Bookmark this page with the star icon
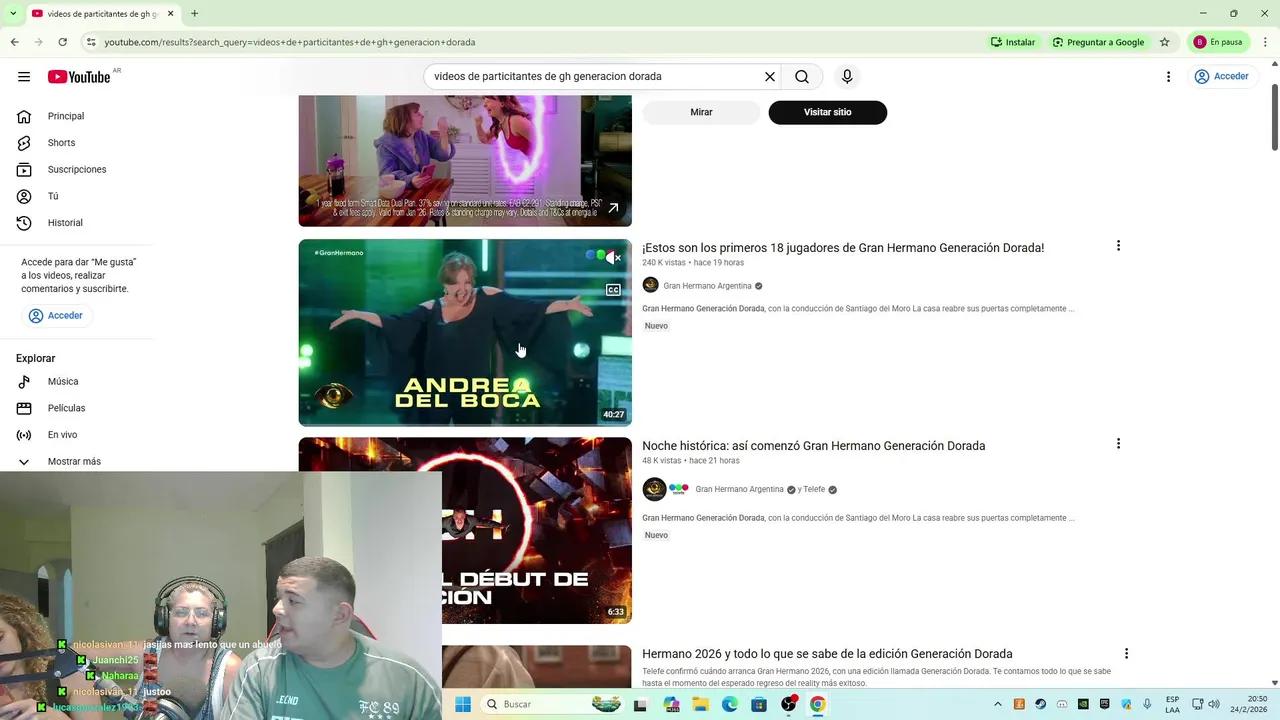 pyautogui.click(x=1164, y=42)
